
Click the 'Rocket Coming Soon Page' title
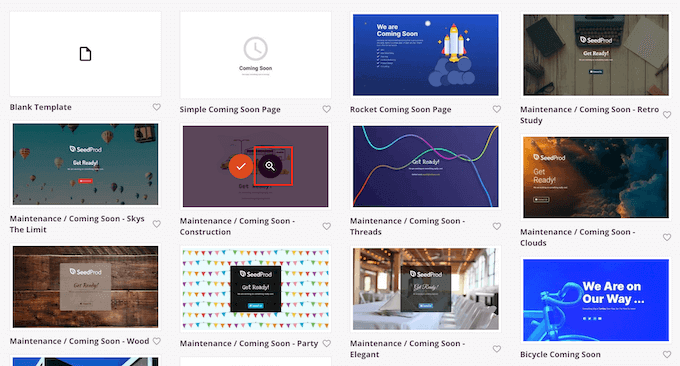coord(401,109)
